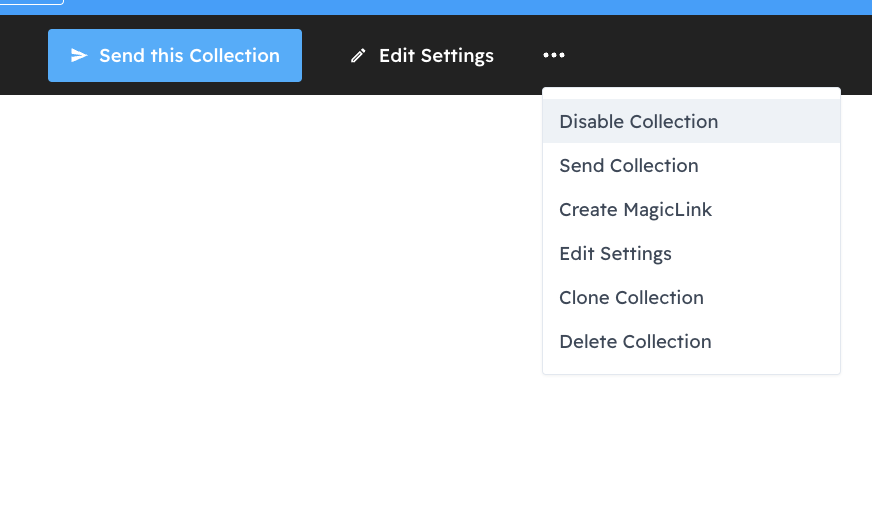Viewport: 872px width, 506px height.
Task: Click the "Edit Settings" label next to pencil
Action: (x=436, y=56)
